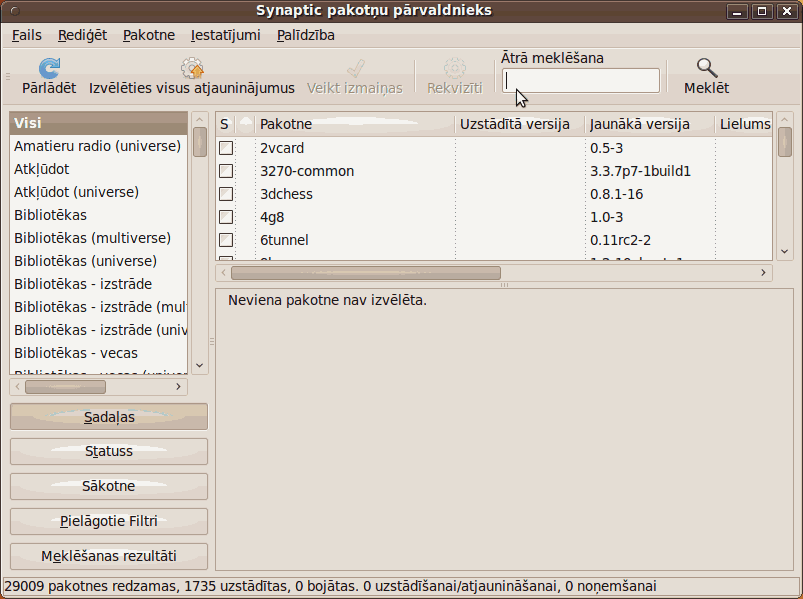Sort by Jaunākā versija column header
Screen dimensions: 803x599
coord(649,124)
